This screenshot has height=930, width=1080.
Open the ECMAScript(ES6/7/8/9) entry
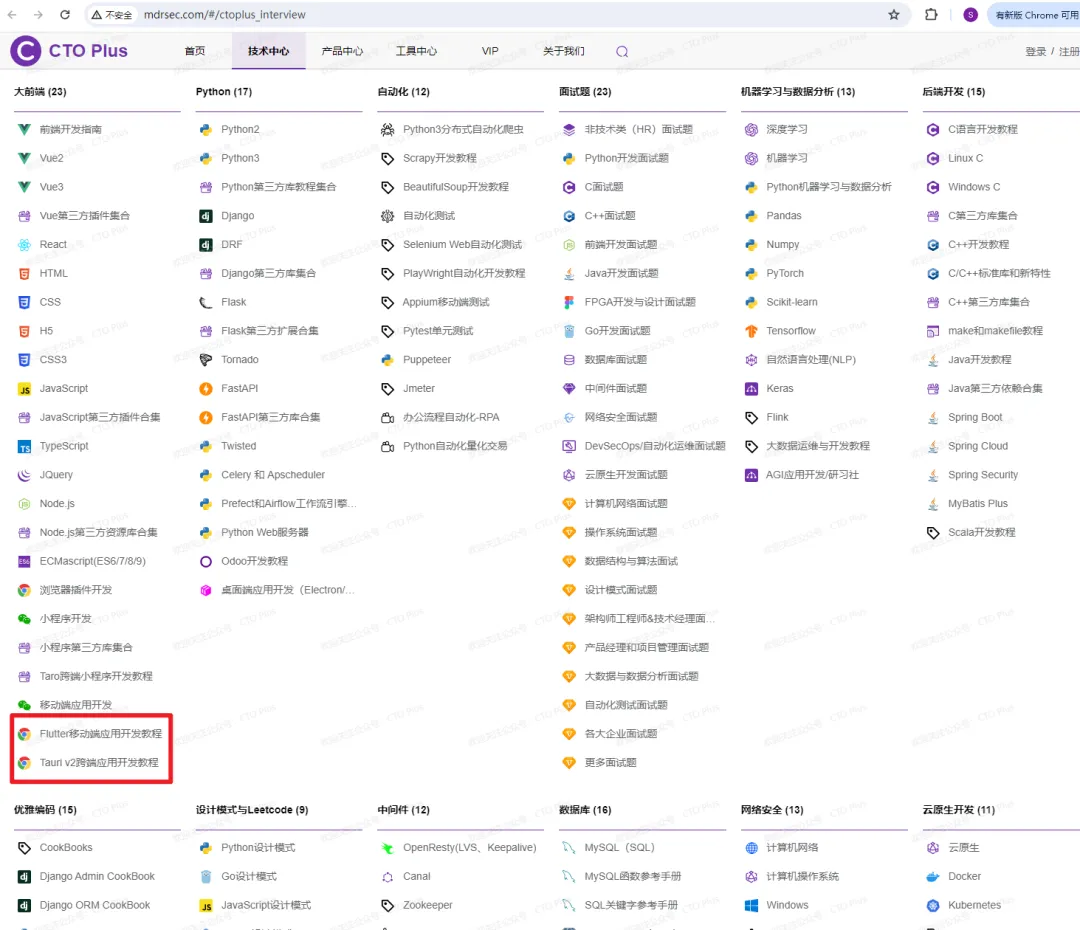tap(93, 561)
